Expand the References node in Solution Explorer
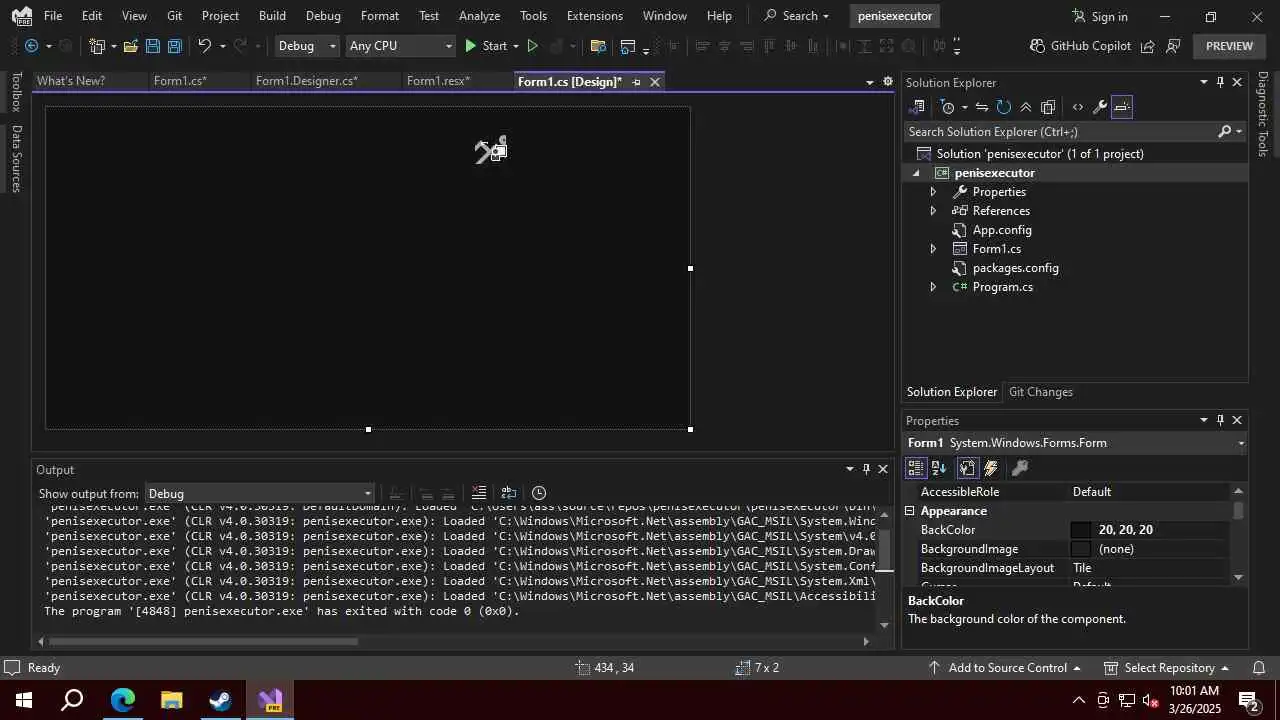 [x=933, y=211]
